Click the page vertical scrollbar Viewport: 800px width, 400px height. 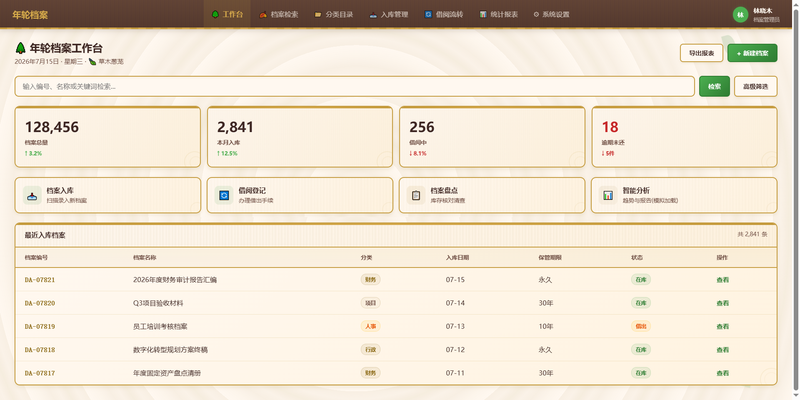pyautogui.click(x=796, y=200)
